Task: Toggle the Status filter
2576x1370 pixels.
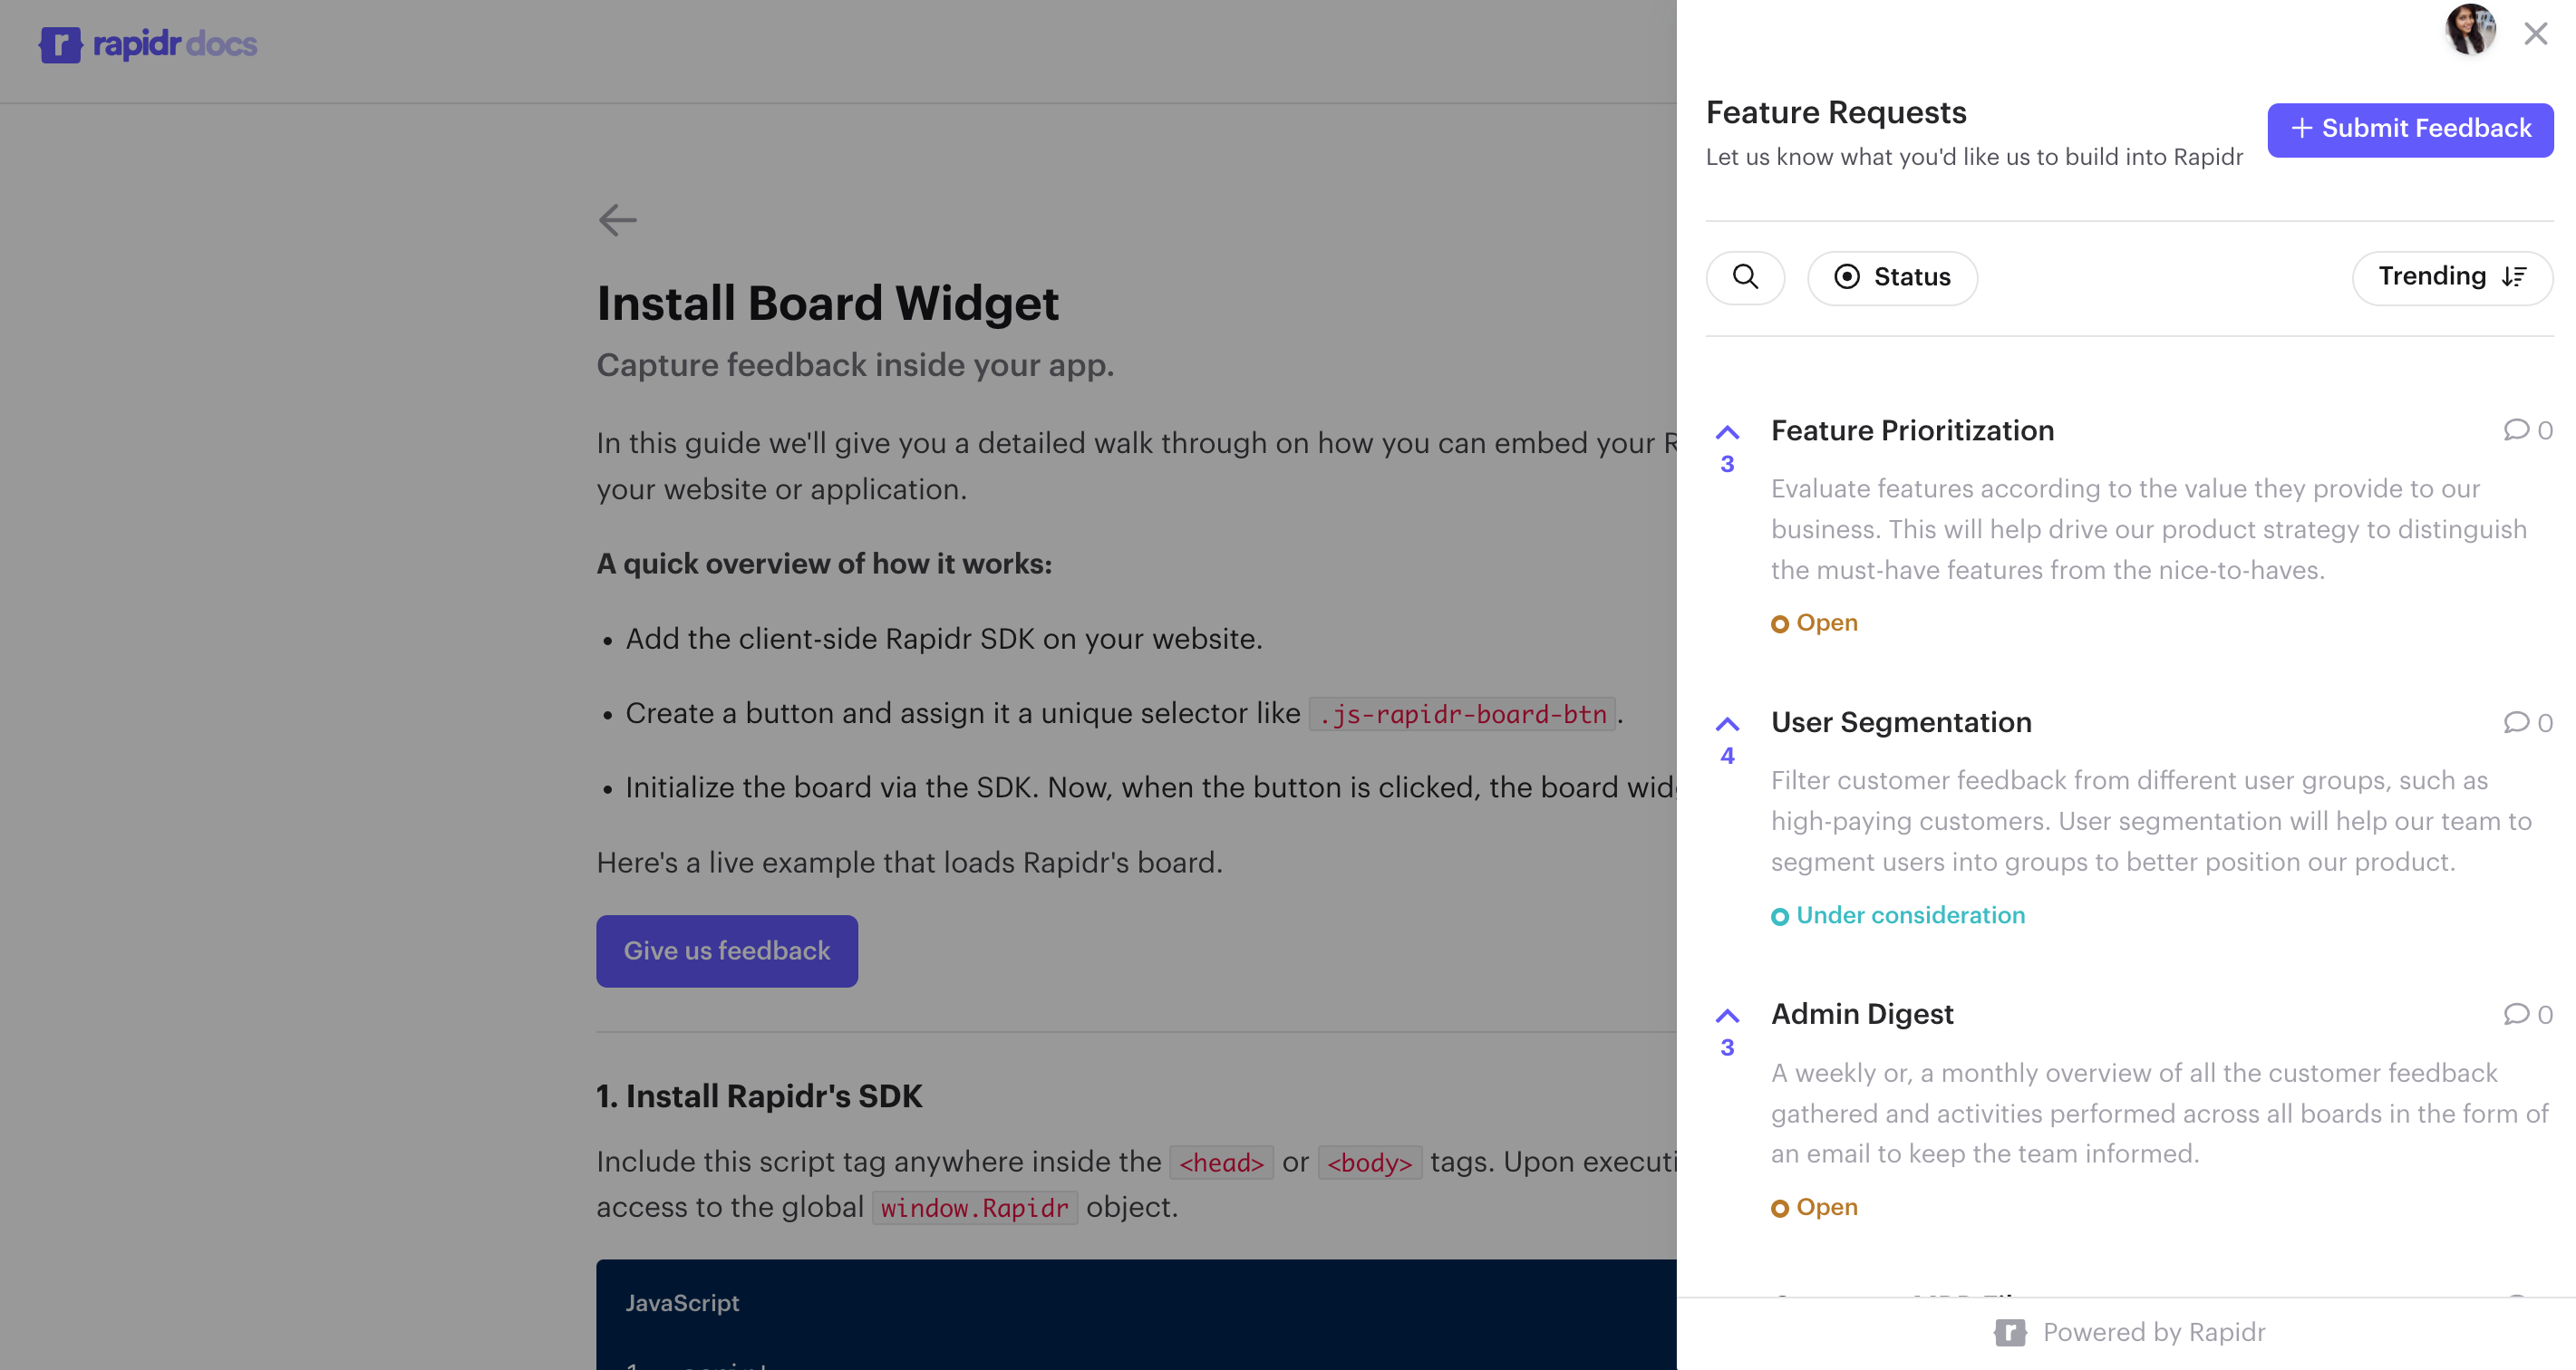Action: pos(1891,277)
